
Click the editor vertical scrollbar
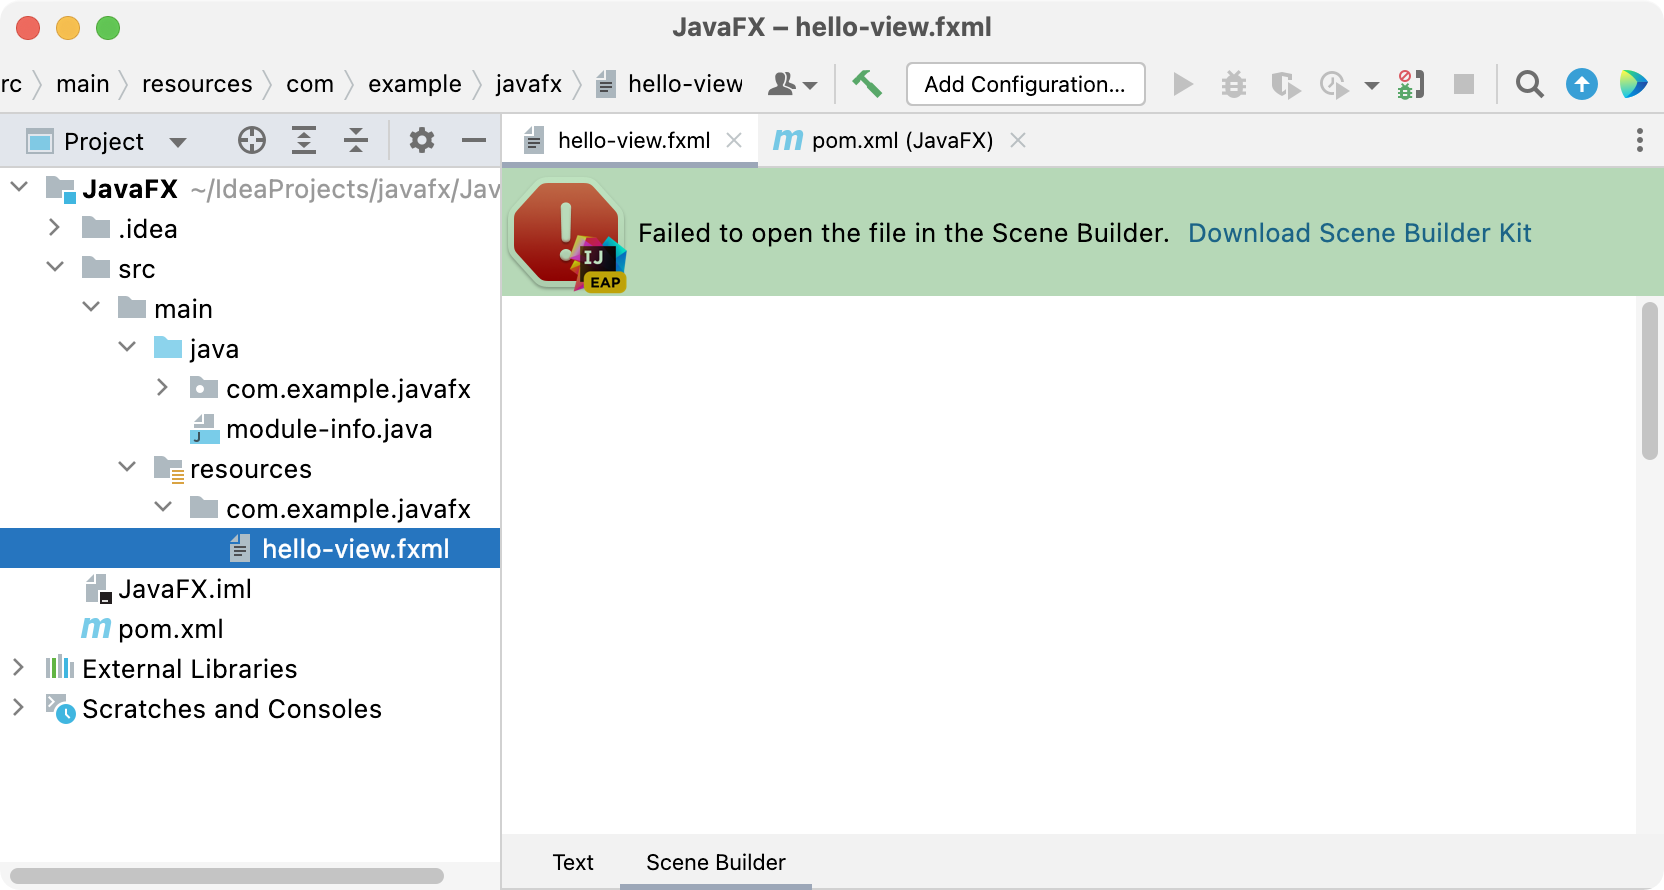(1650, 381)
